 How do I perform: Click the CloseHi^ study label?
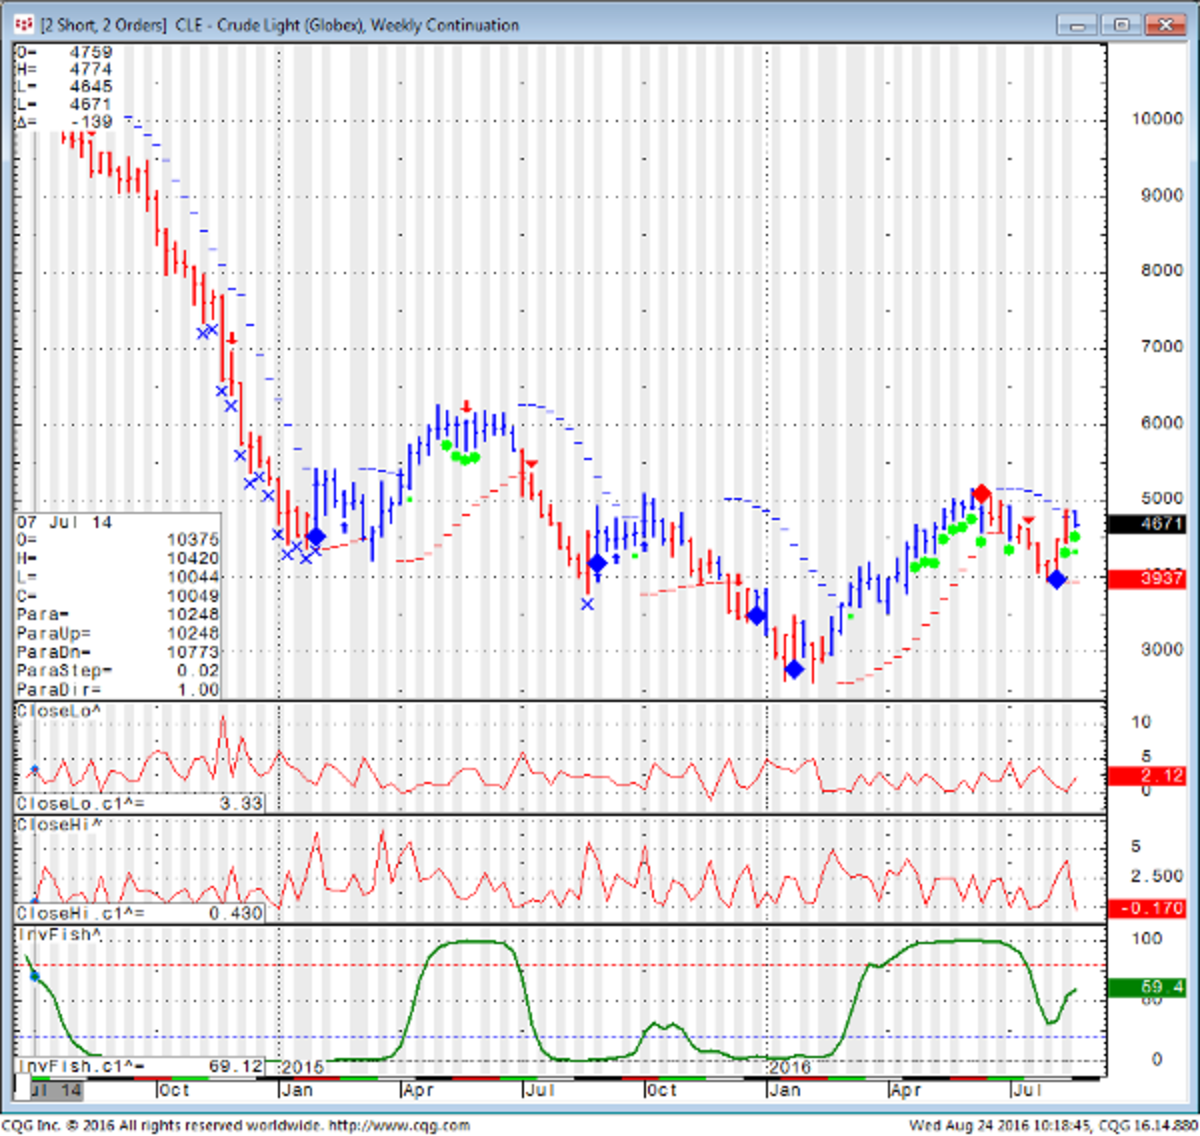click(x=59, y=824)
